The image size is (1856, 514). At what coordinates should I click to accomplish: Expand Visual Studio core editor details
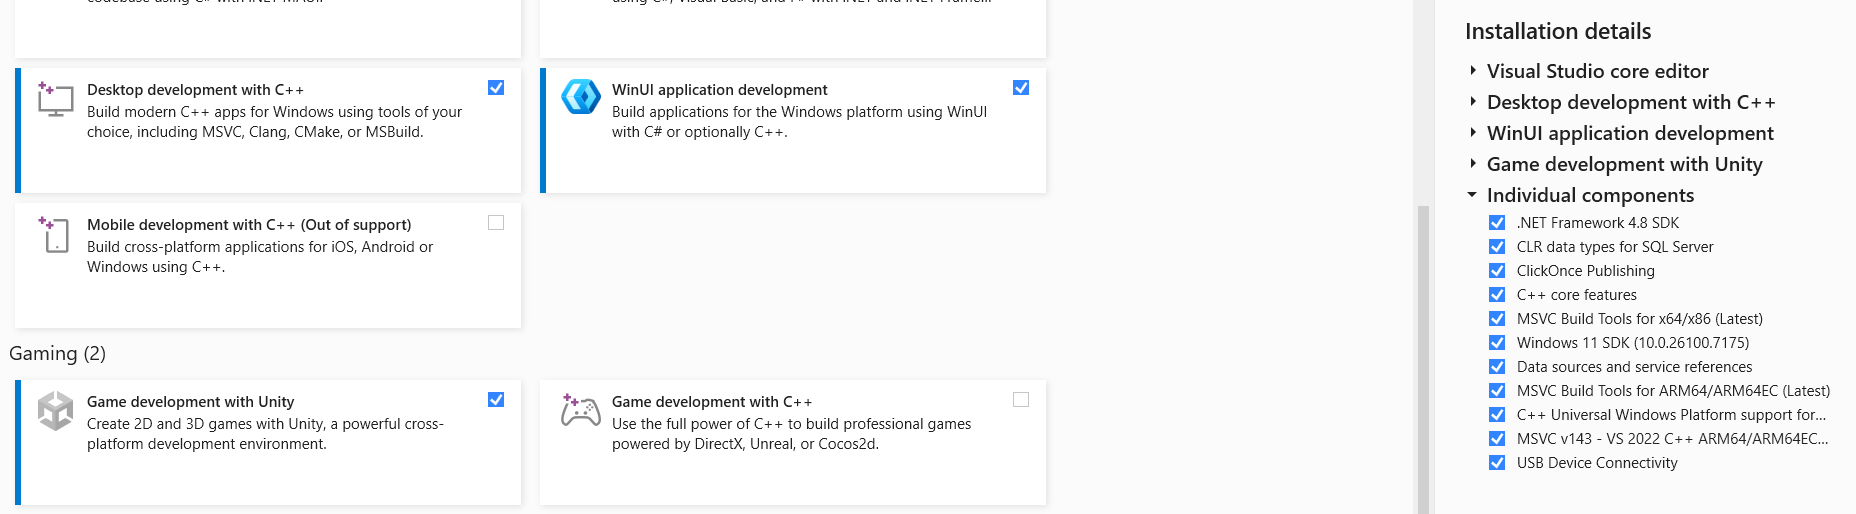click(1473, 71)
